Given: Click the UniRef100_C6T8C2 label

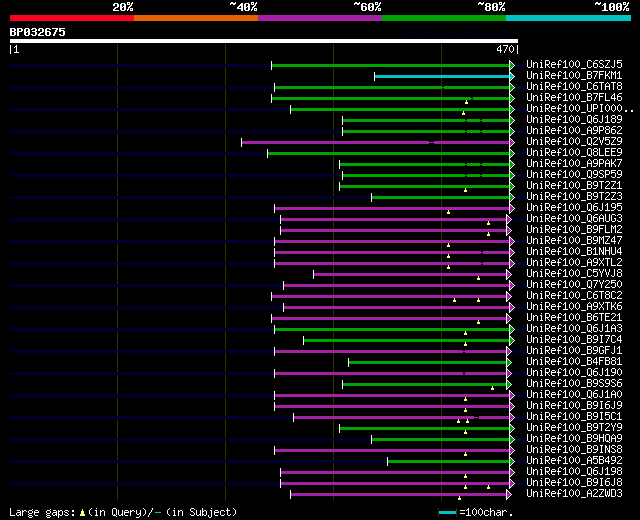Looking at the screenshot, I should pos(574,296).
